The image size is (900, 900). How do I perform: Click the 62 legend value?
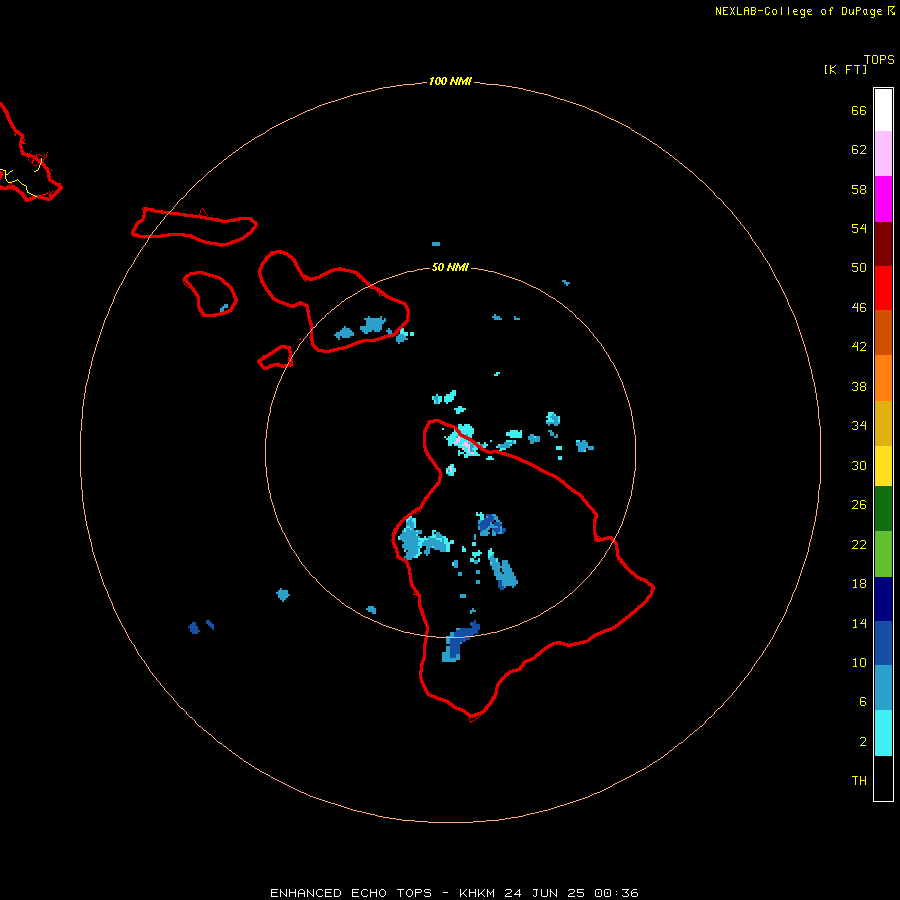point(859,150)
